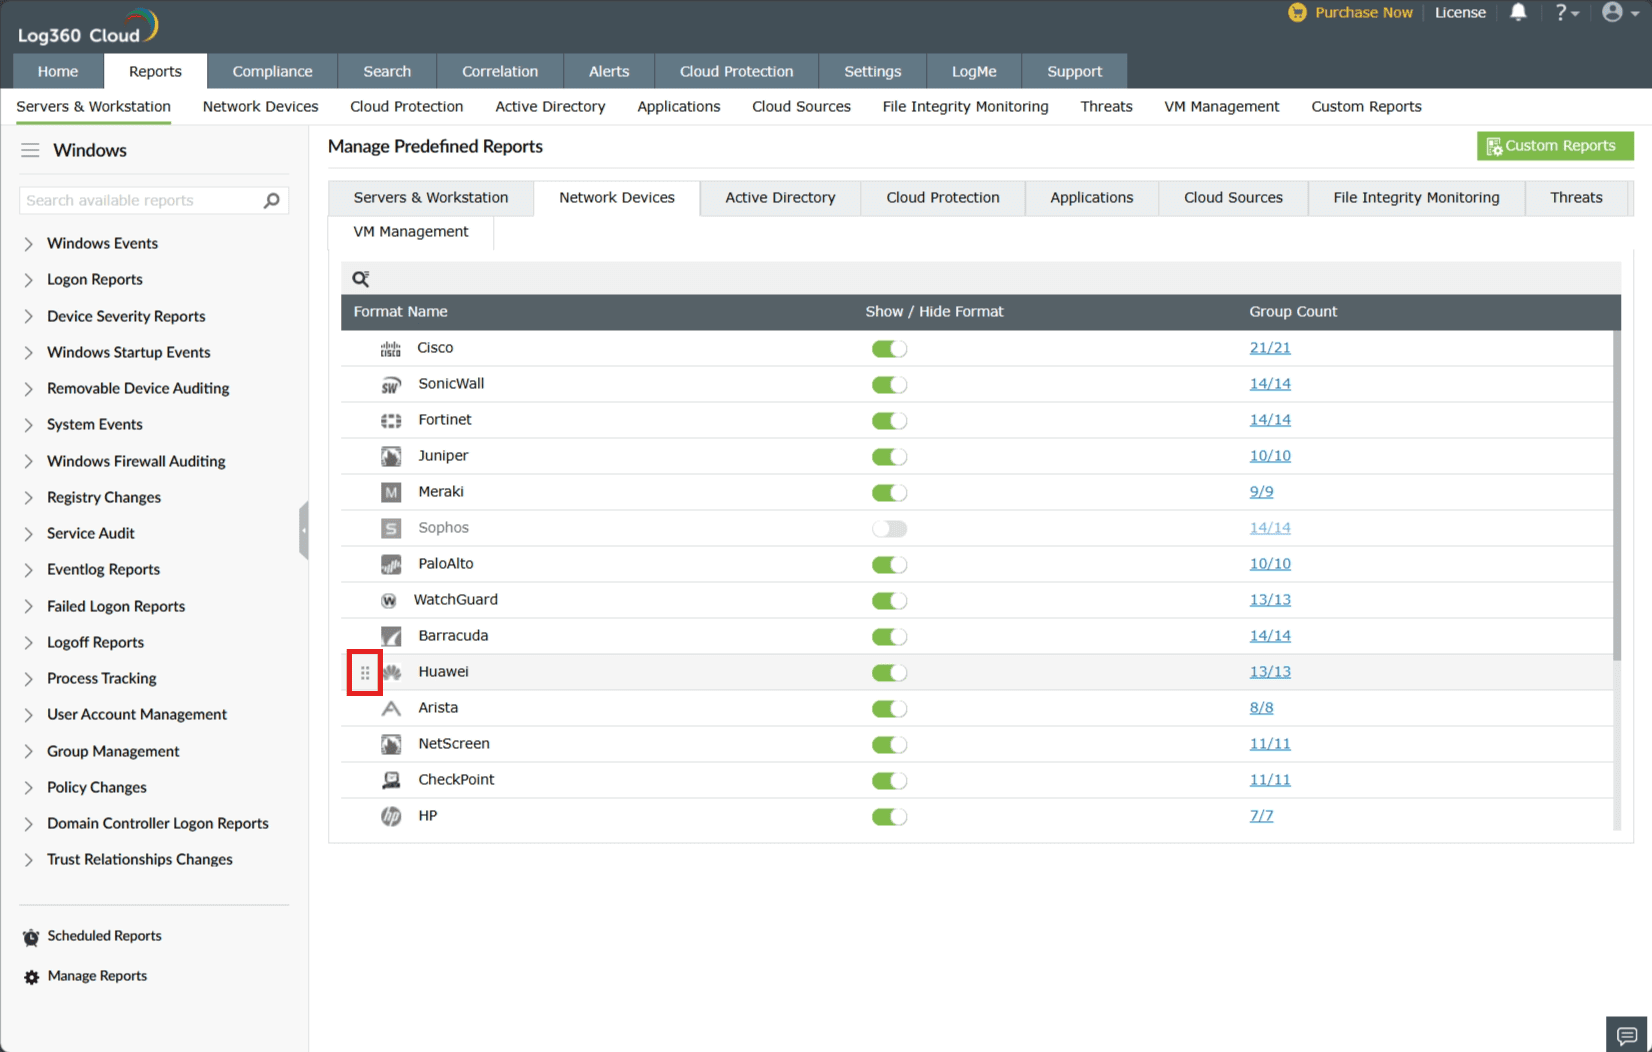Open the Correlation menu
Image resolution: width=1652 pixels, height=1052 pixels.
tap(500, 70)
